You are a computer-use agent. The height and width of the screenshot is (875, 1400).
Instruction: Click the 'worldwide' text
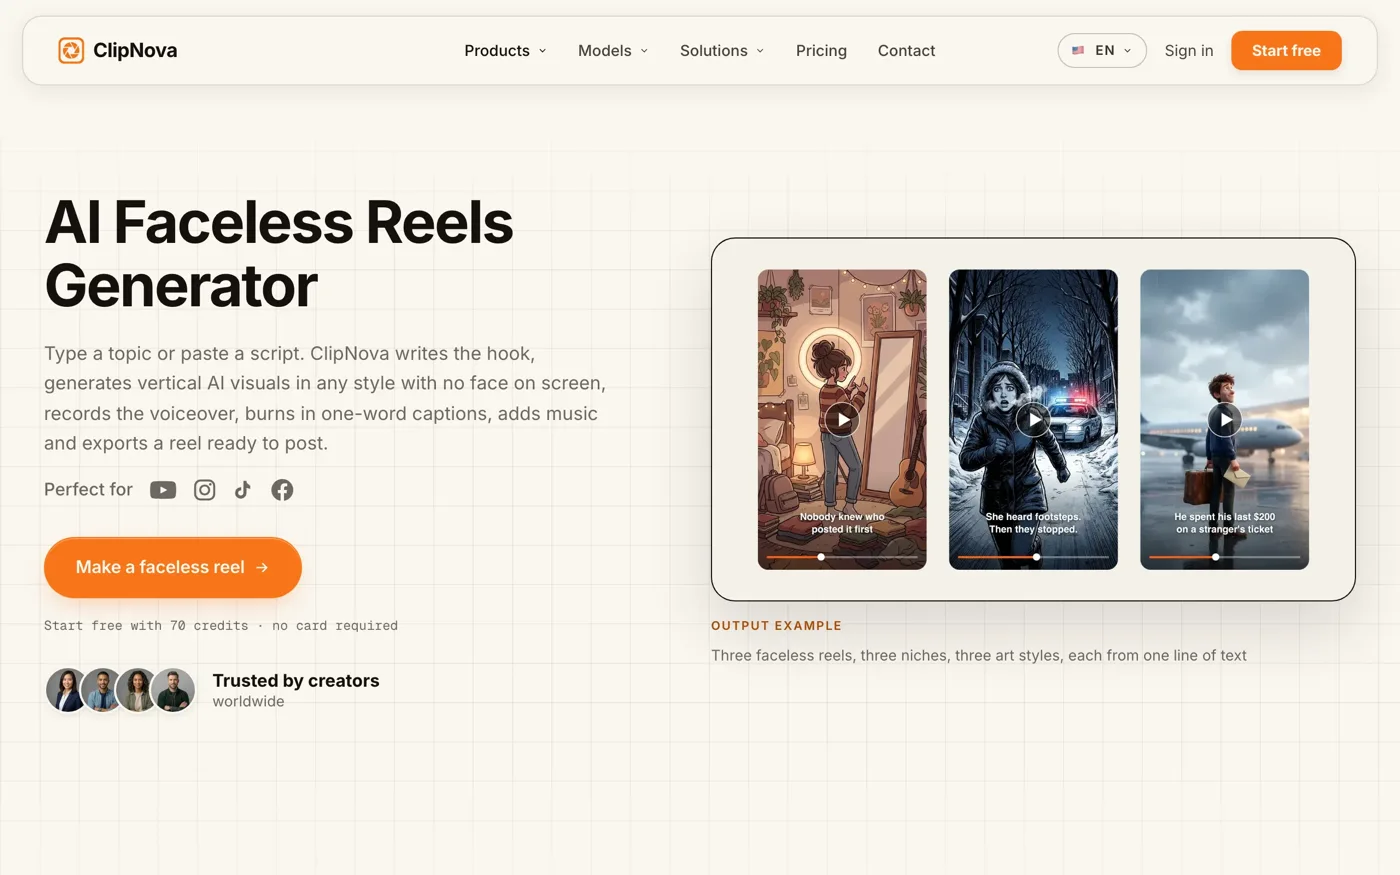pos(248,702)
